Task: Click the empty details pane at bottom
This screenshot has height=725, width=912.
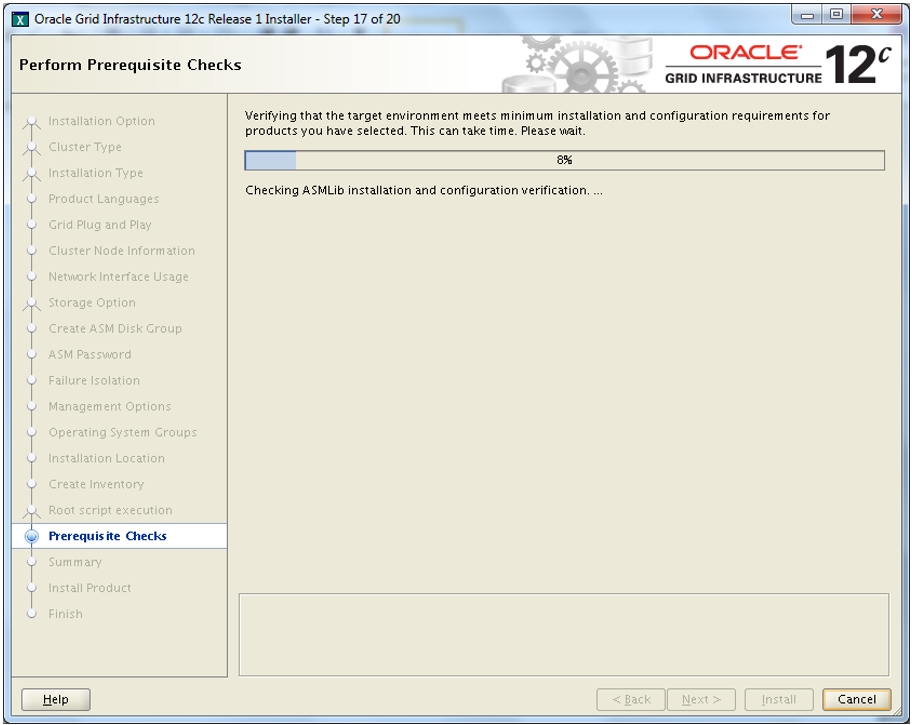Action: point(564,635)
